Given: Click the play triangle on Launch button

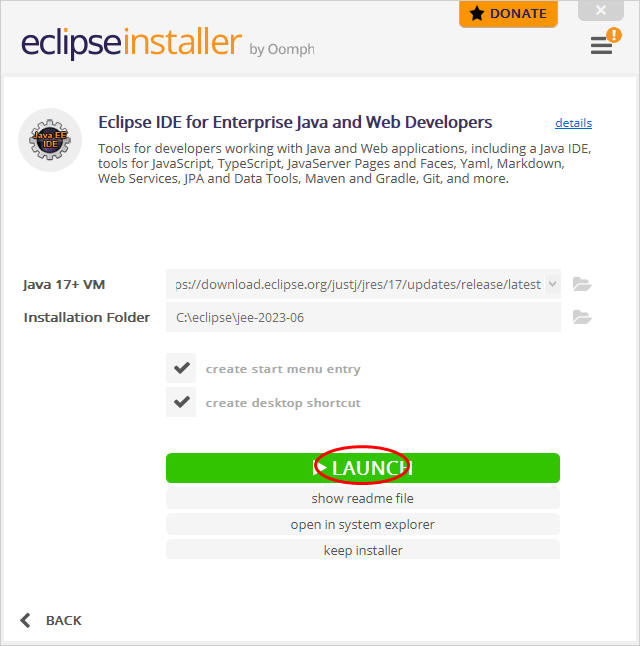Looking at the screenshot, I should [319, 468].
